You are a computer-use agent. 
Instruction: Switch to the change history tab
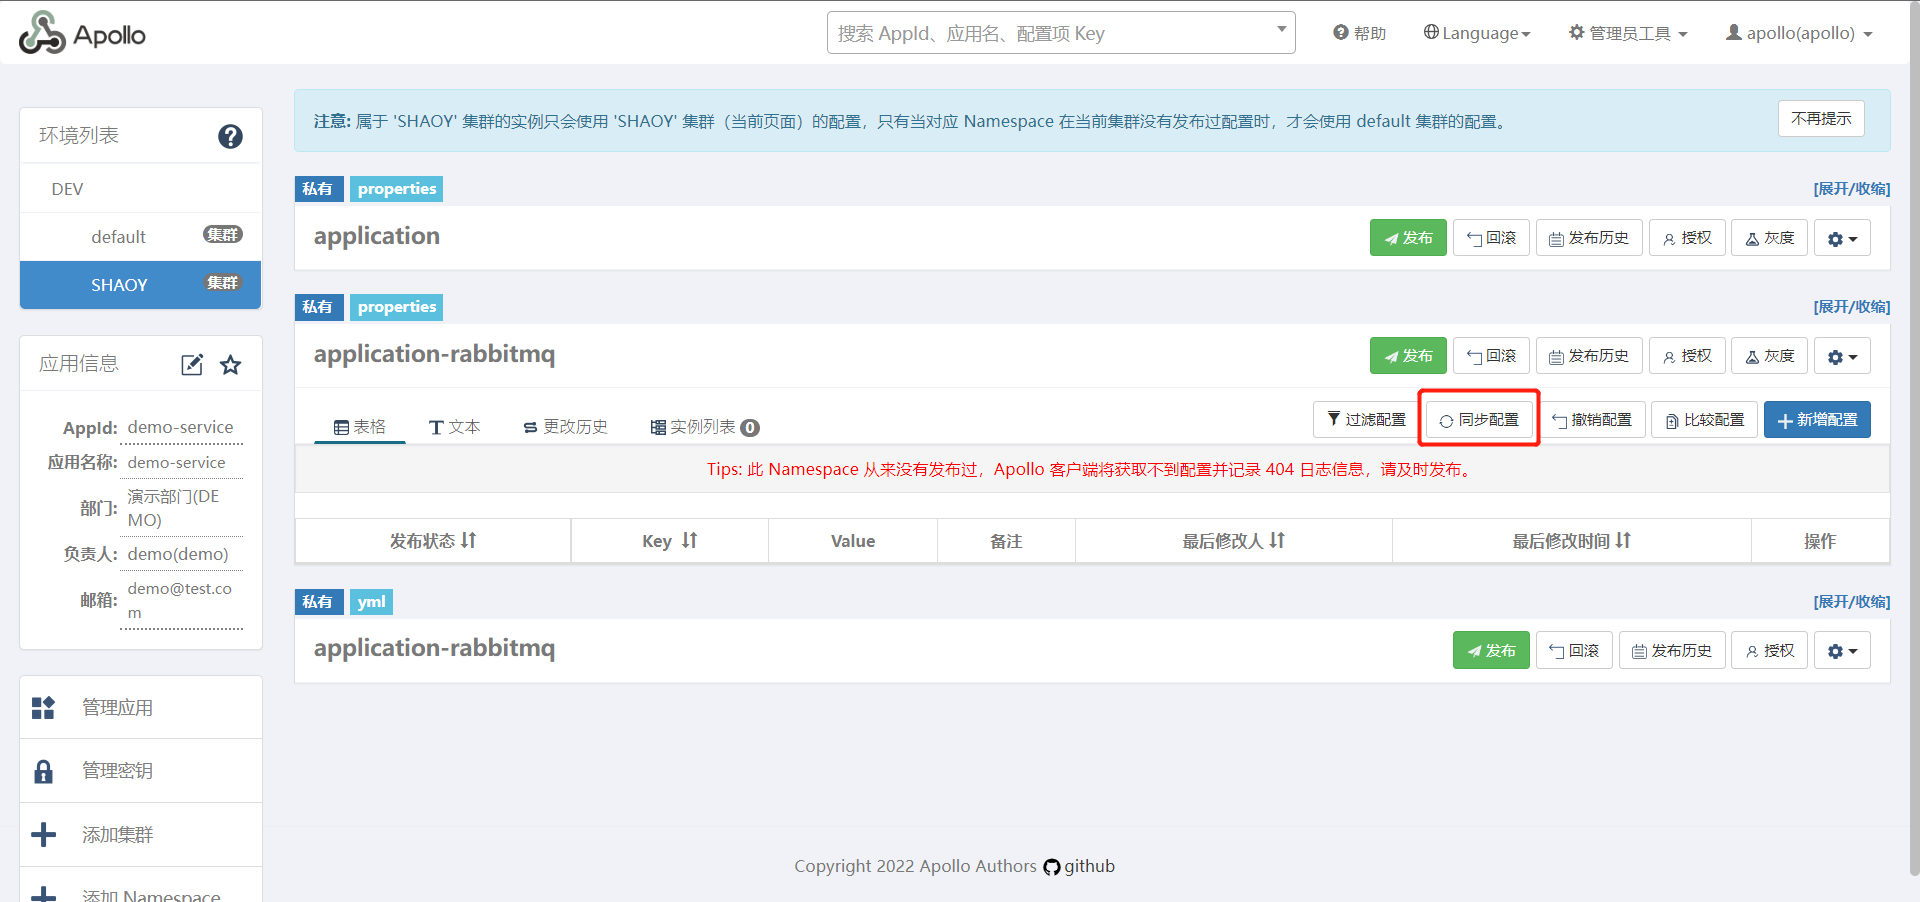click(x=565, y=427)
